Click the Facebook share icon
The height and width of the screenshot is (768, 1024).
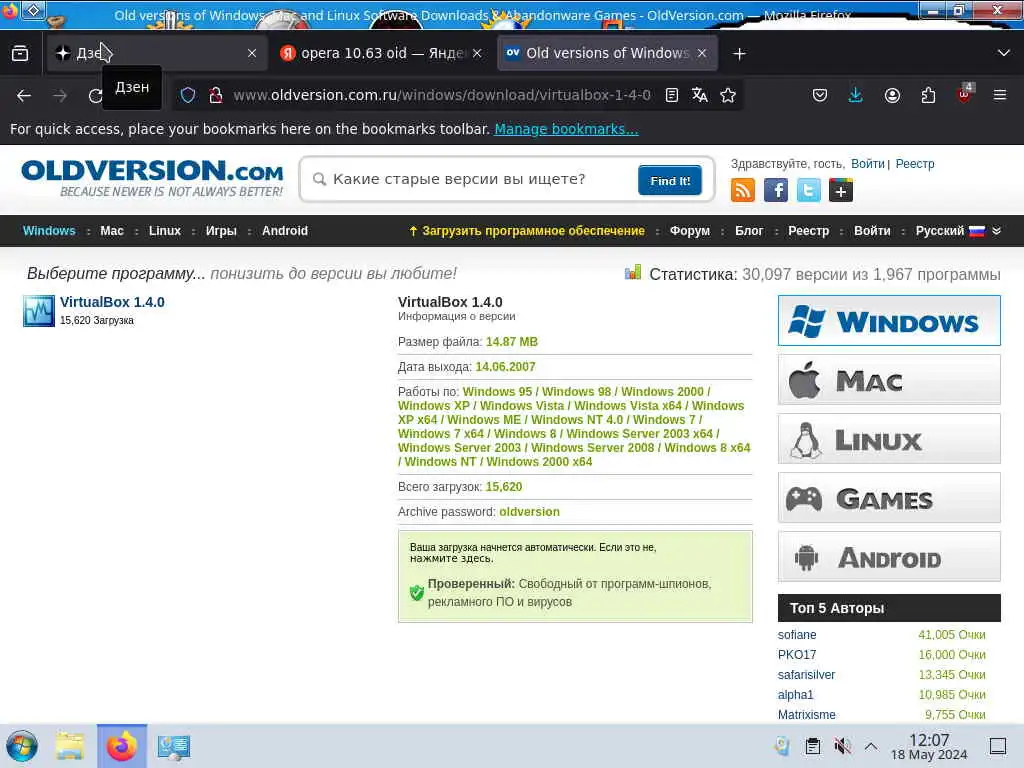776,190
